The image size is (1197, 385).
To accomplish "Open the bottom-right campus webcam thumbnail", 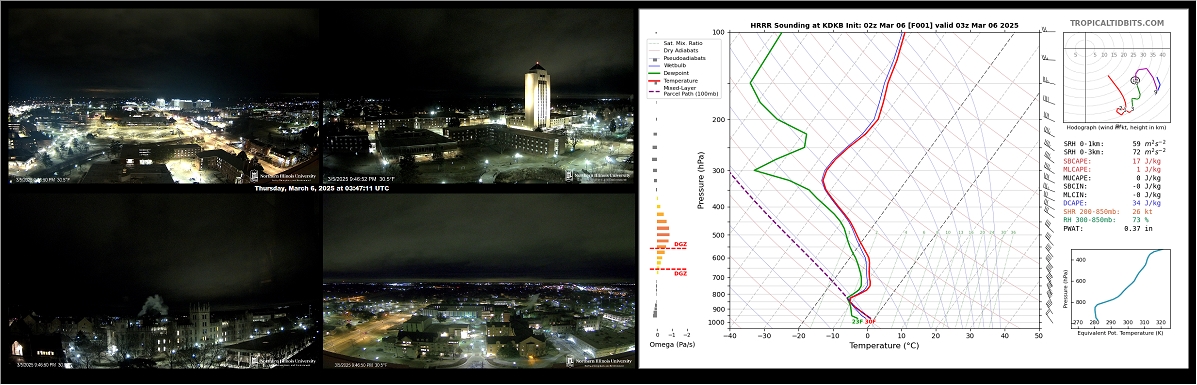I will (479, 281).
